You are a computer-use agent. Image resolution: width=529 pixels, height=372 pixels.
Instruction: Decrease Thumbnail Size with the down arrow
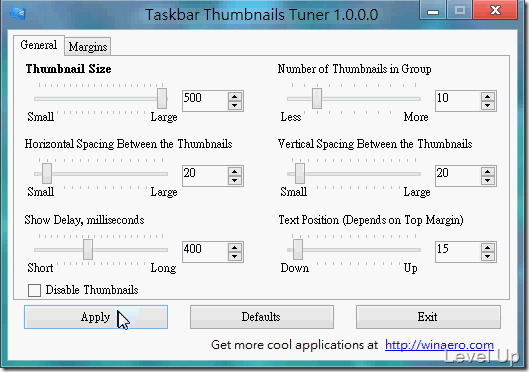[235, 106]
